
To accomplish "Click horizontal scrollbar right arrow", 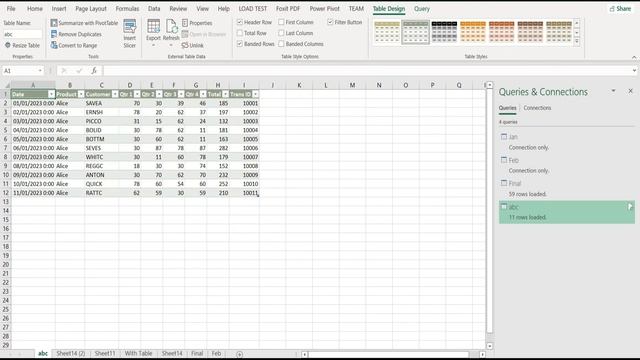I will tap(482, 354).
